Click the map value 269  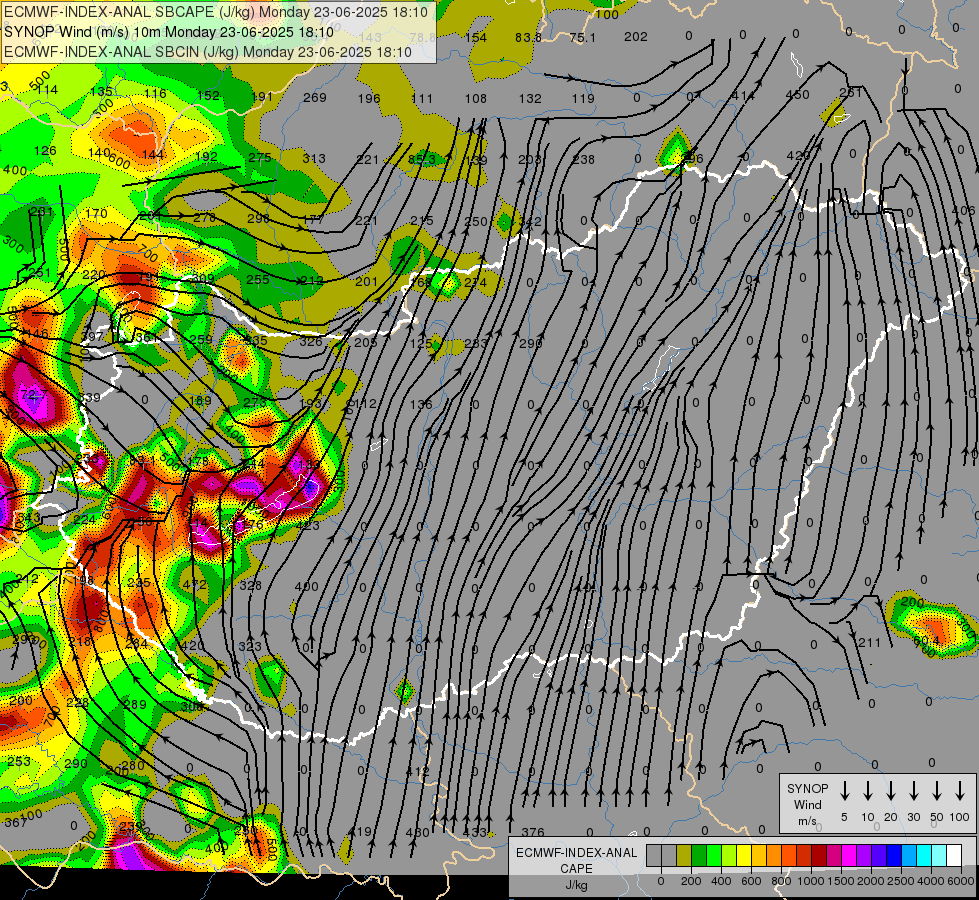point(315,97)
